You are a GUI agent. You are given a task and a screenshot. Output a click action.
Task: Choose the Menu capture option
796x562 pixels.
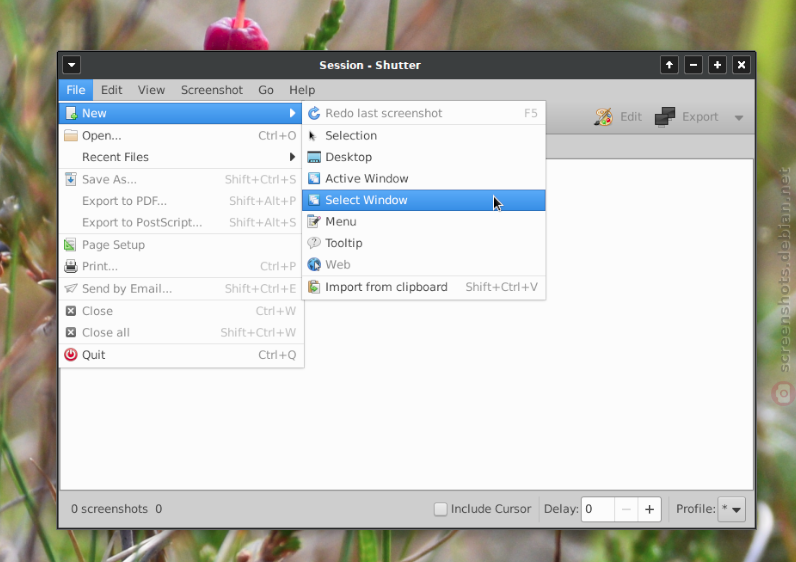(x=424, y=221)
